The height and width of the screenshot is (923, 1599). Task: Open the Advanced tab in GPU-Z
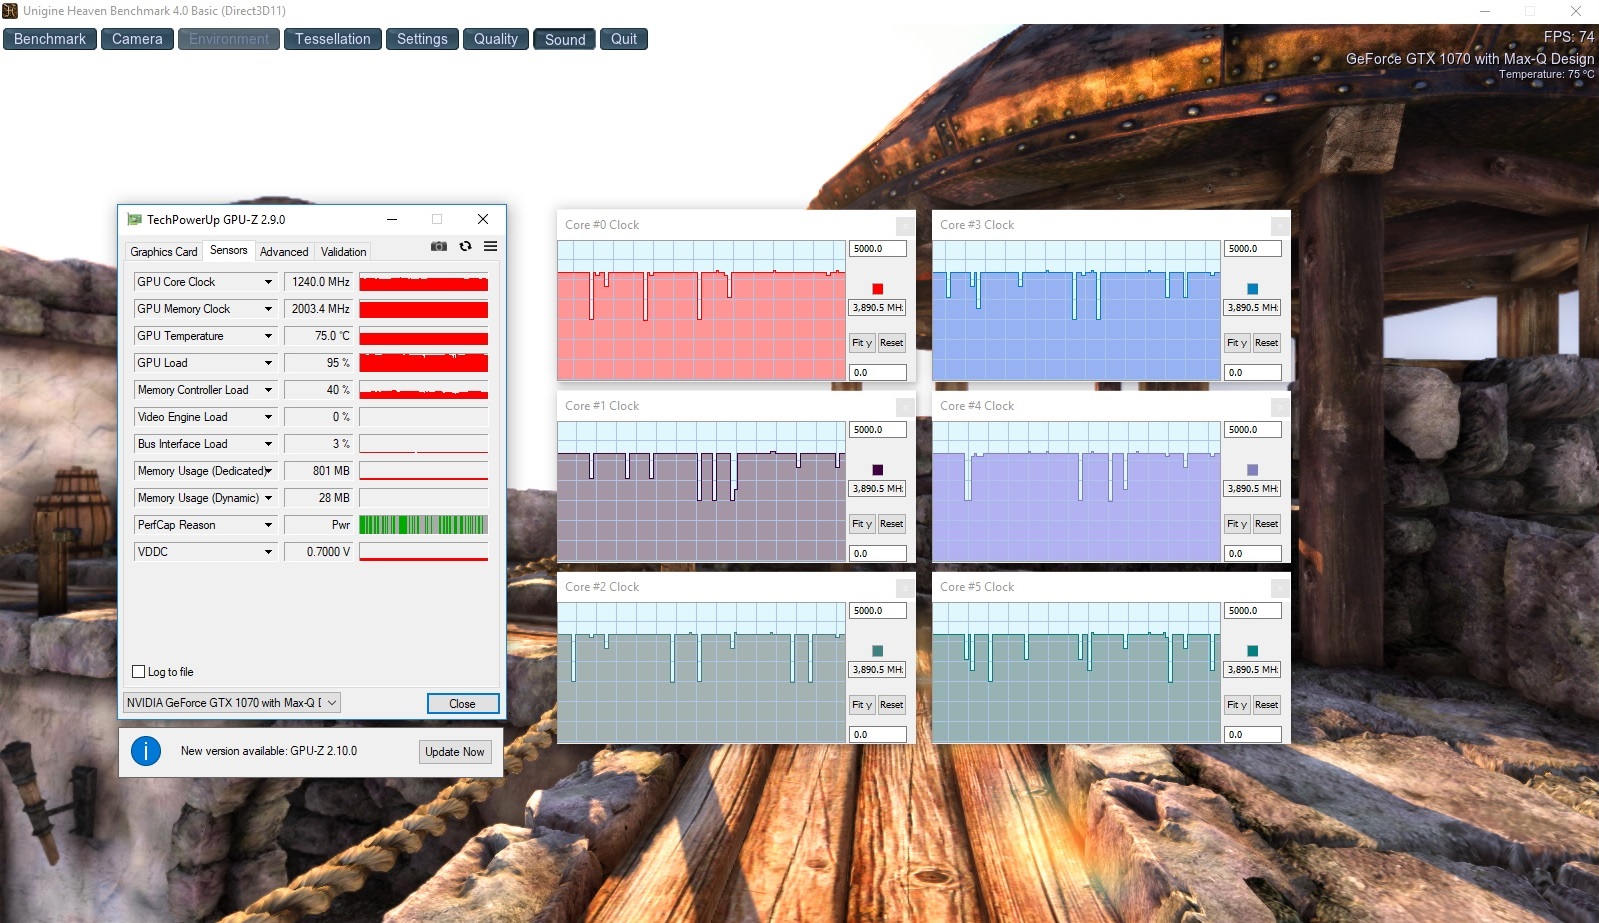click(284, 252)
